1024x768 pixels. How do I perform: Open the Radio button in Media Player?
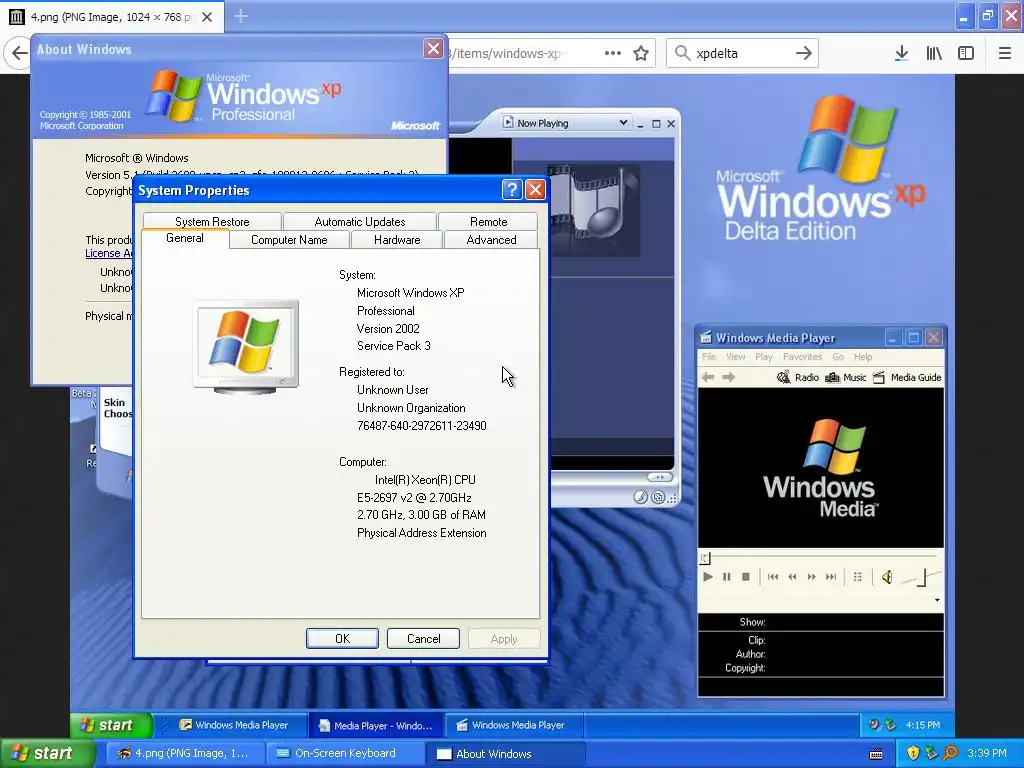pos(798,377)
